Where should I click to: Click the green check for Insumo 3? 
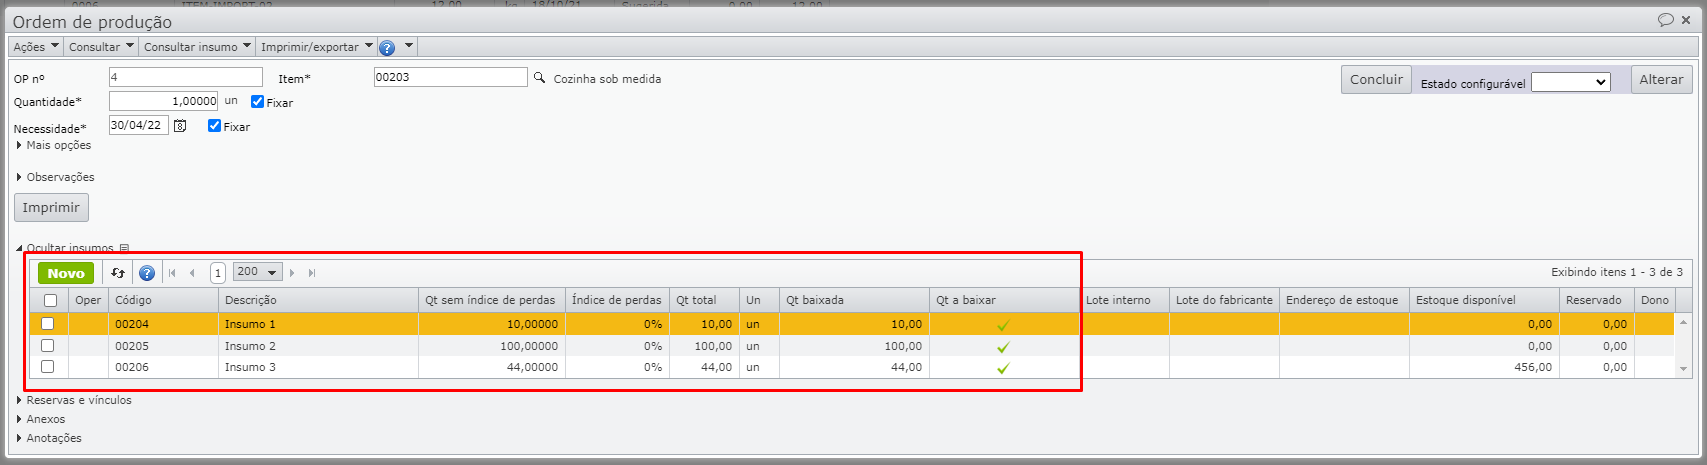(x=1003, y=368)
